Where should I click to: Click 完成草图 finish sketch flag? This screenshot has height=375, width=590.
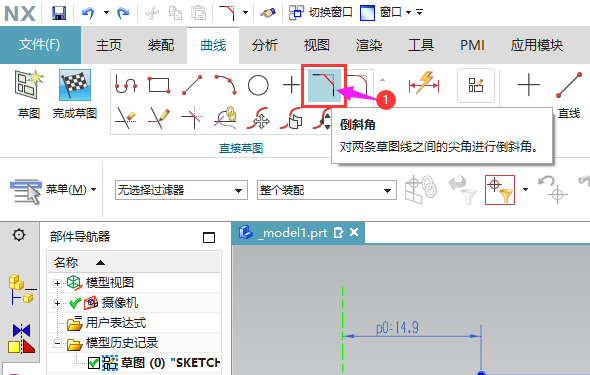[75, 94]
